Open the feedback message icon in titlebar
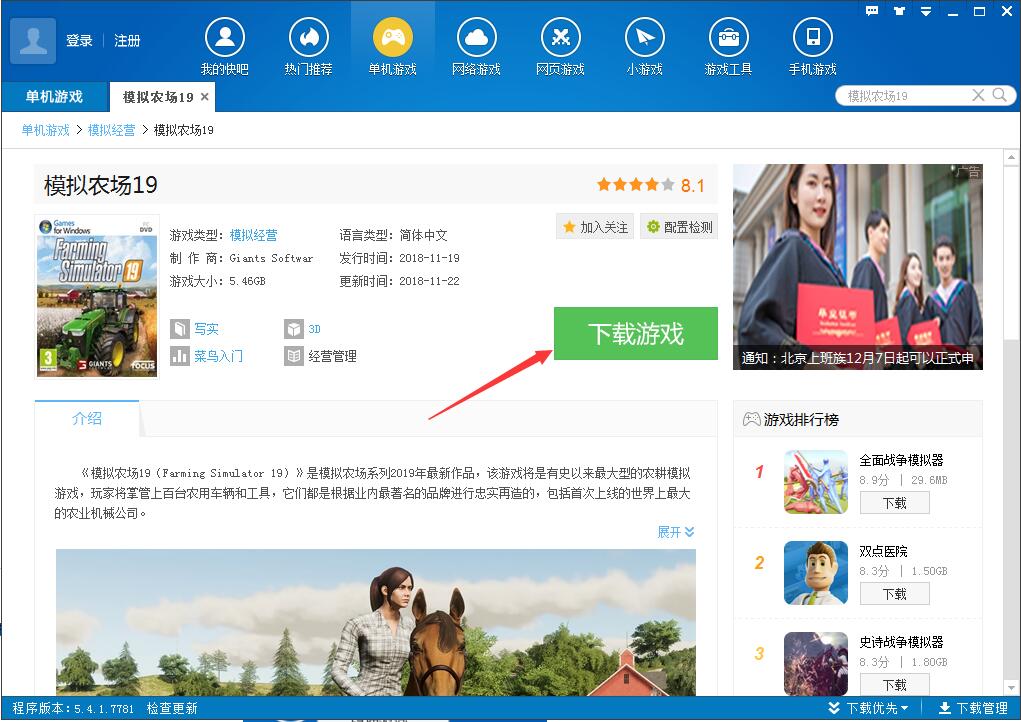The height and width of the screenshot is (722, 1021). (x=871, y=10)
